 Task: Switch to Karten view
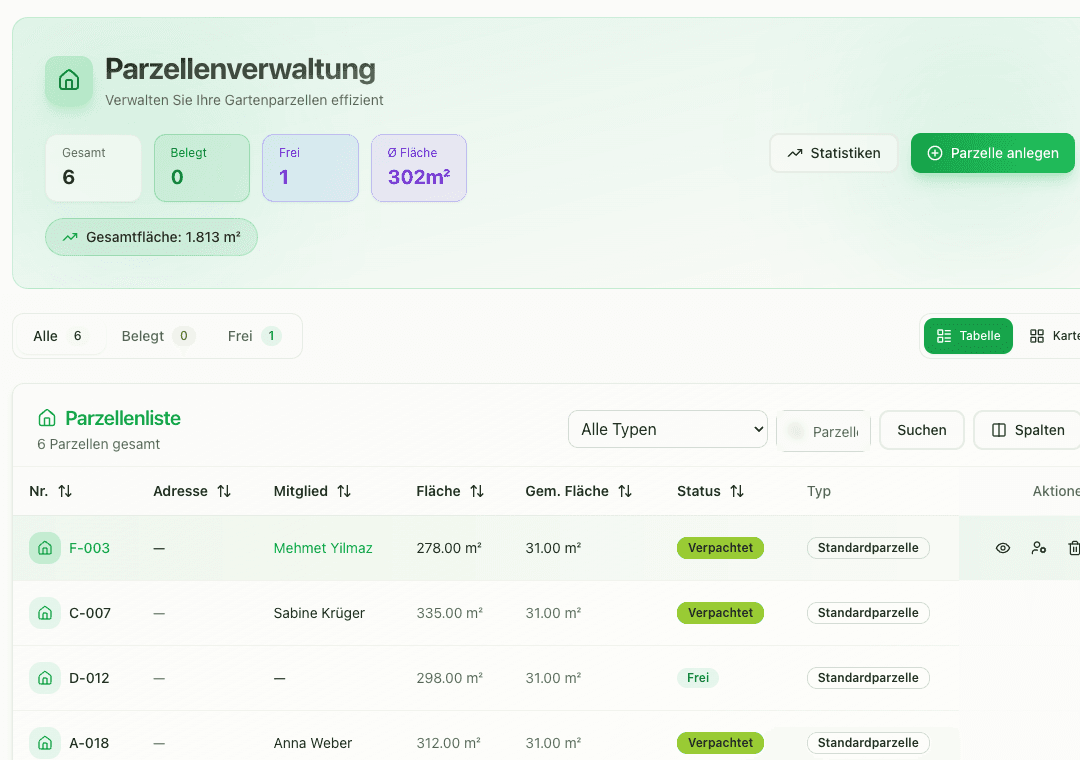pyautogui.click(x=1054, y=336)
